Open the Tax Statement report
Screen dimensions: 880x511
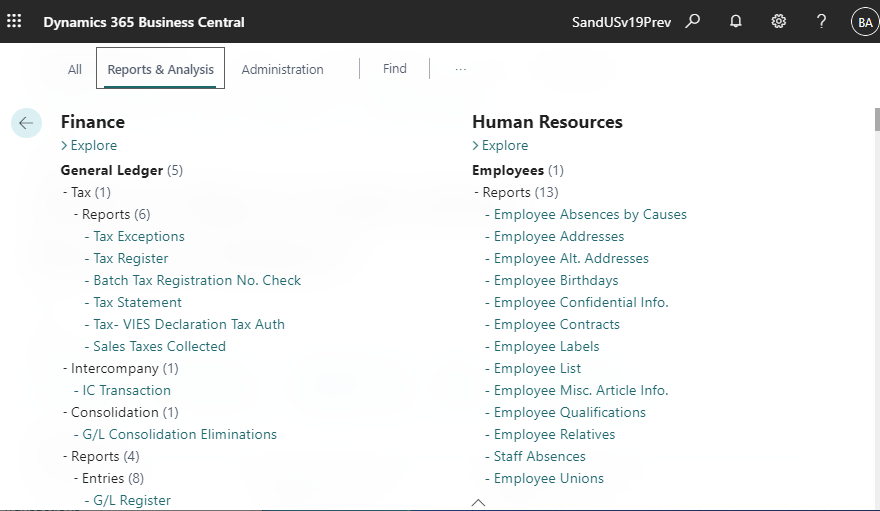(138, 302)
